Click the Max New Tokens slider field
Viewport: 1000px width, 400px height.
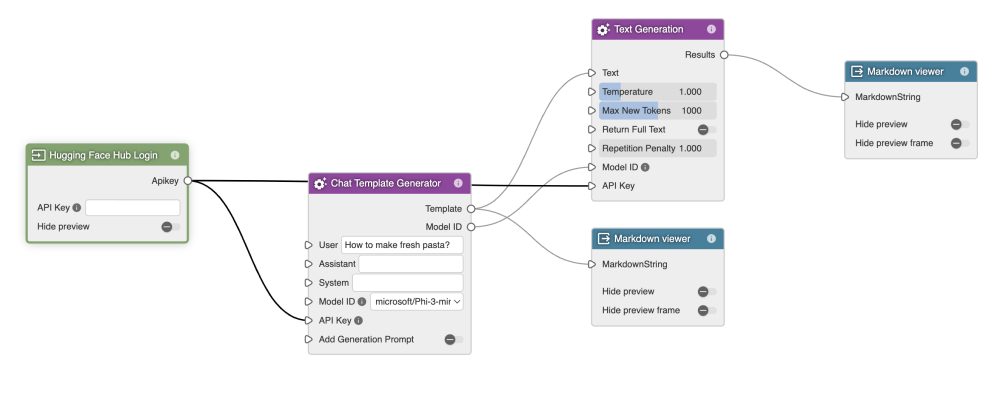658,111
